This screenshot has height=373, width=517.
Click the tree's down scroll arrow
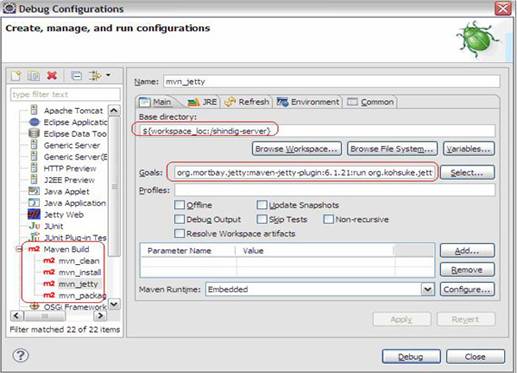(114, 304)
